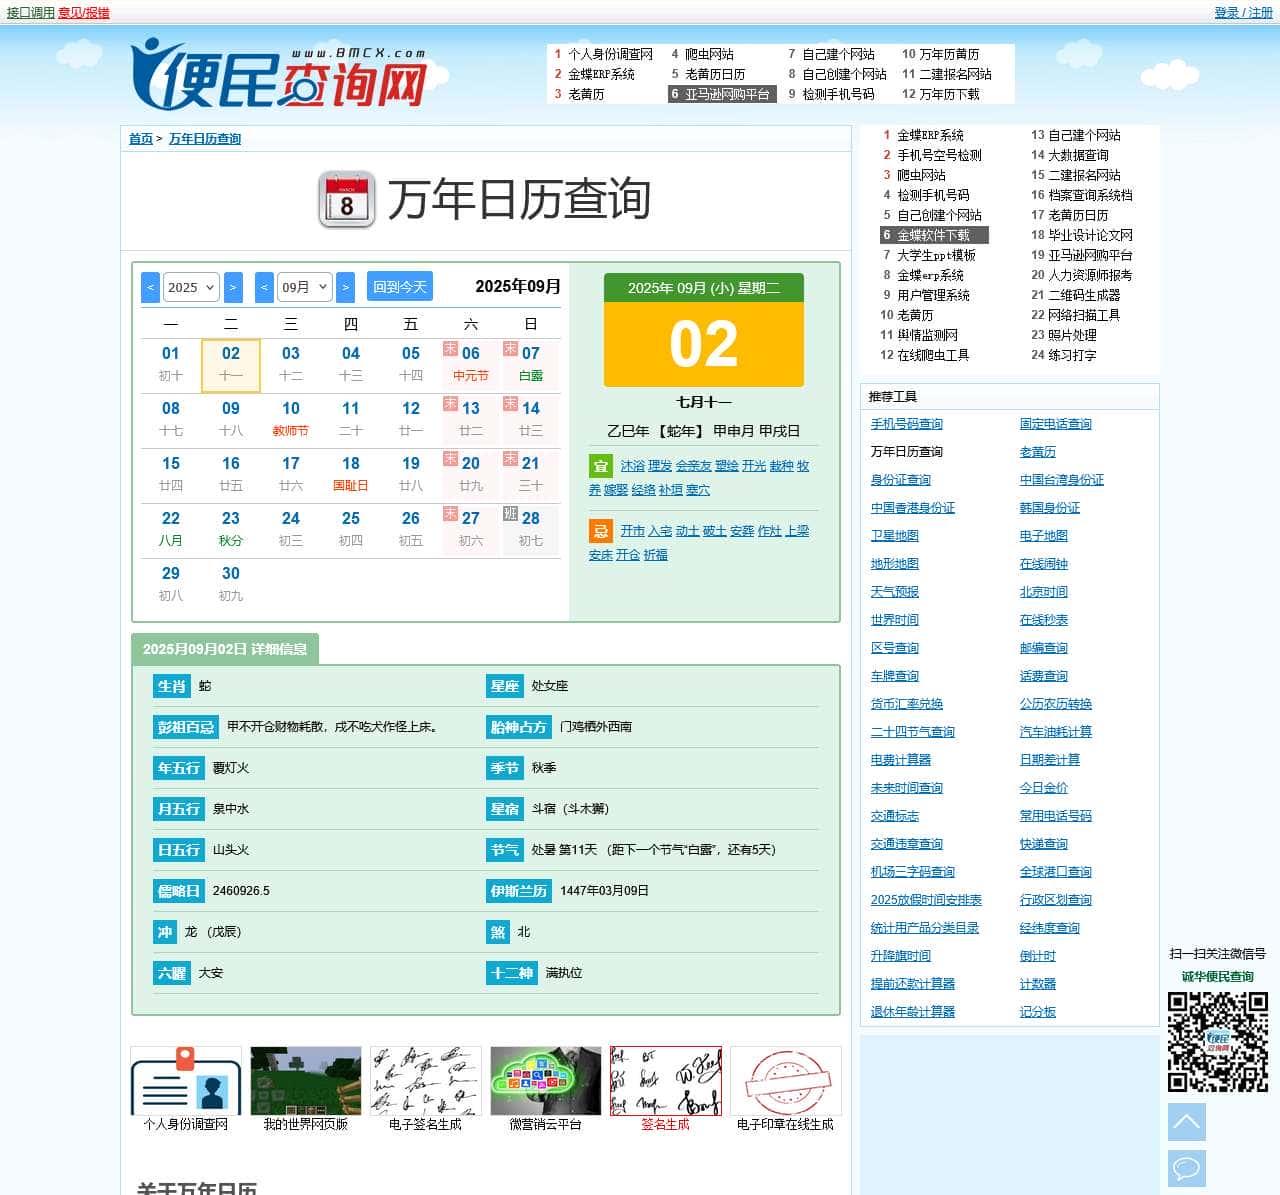The image size is (1280, 1195).
Task: Open the chat feedback bubble icon
Action: pos(1186,1168)
